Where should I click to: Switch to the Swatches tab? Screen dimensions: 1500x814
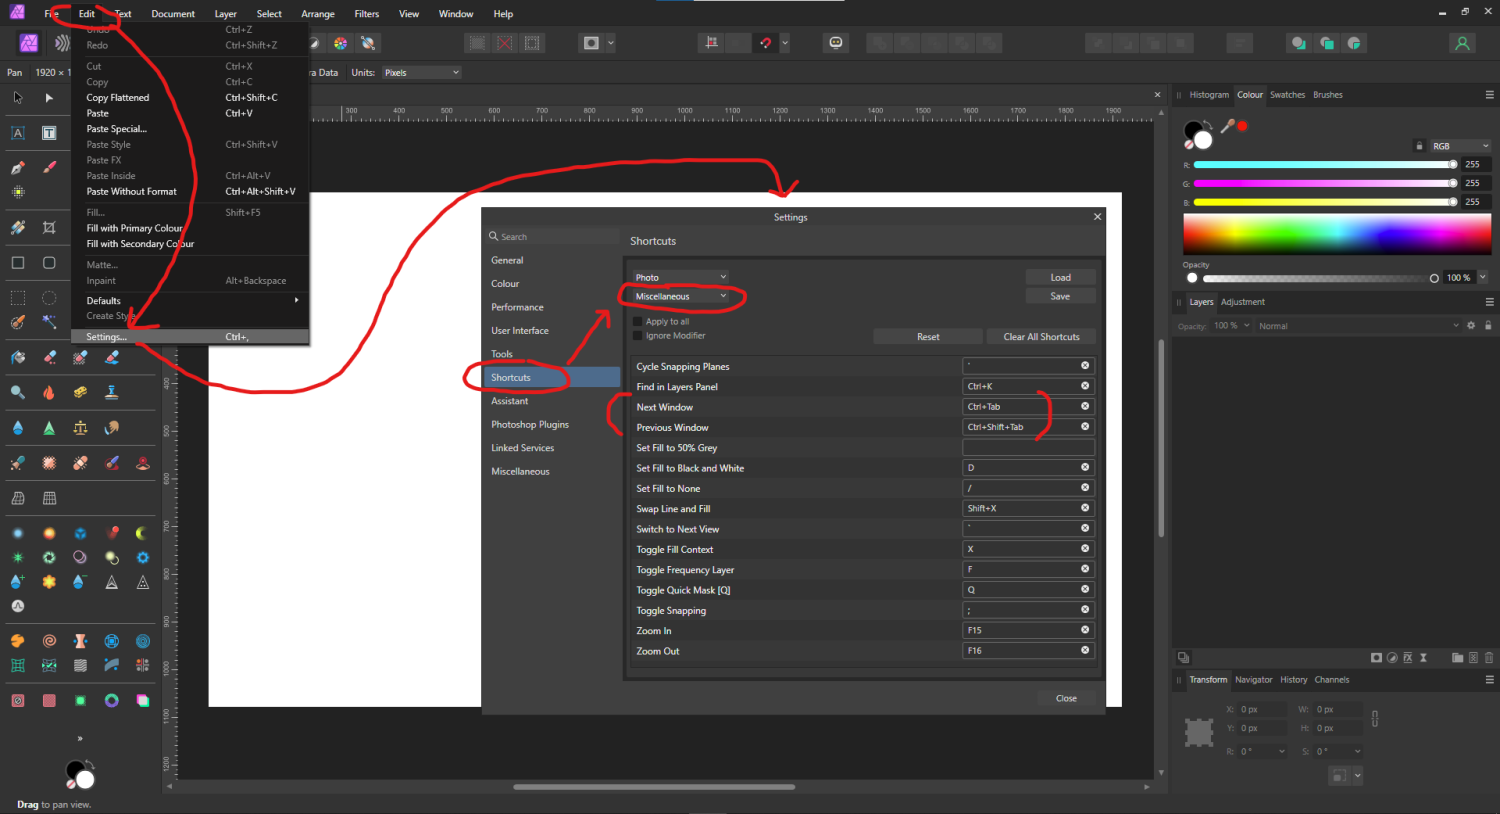click(1287, 95)
